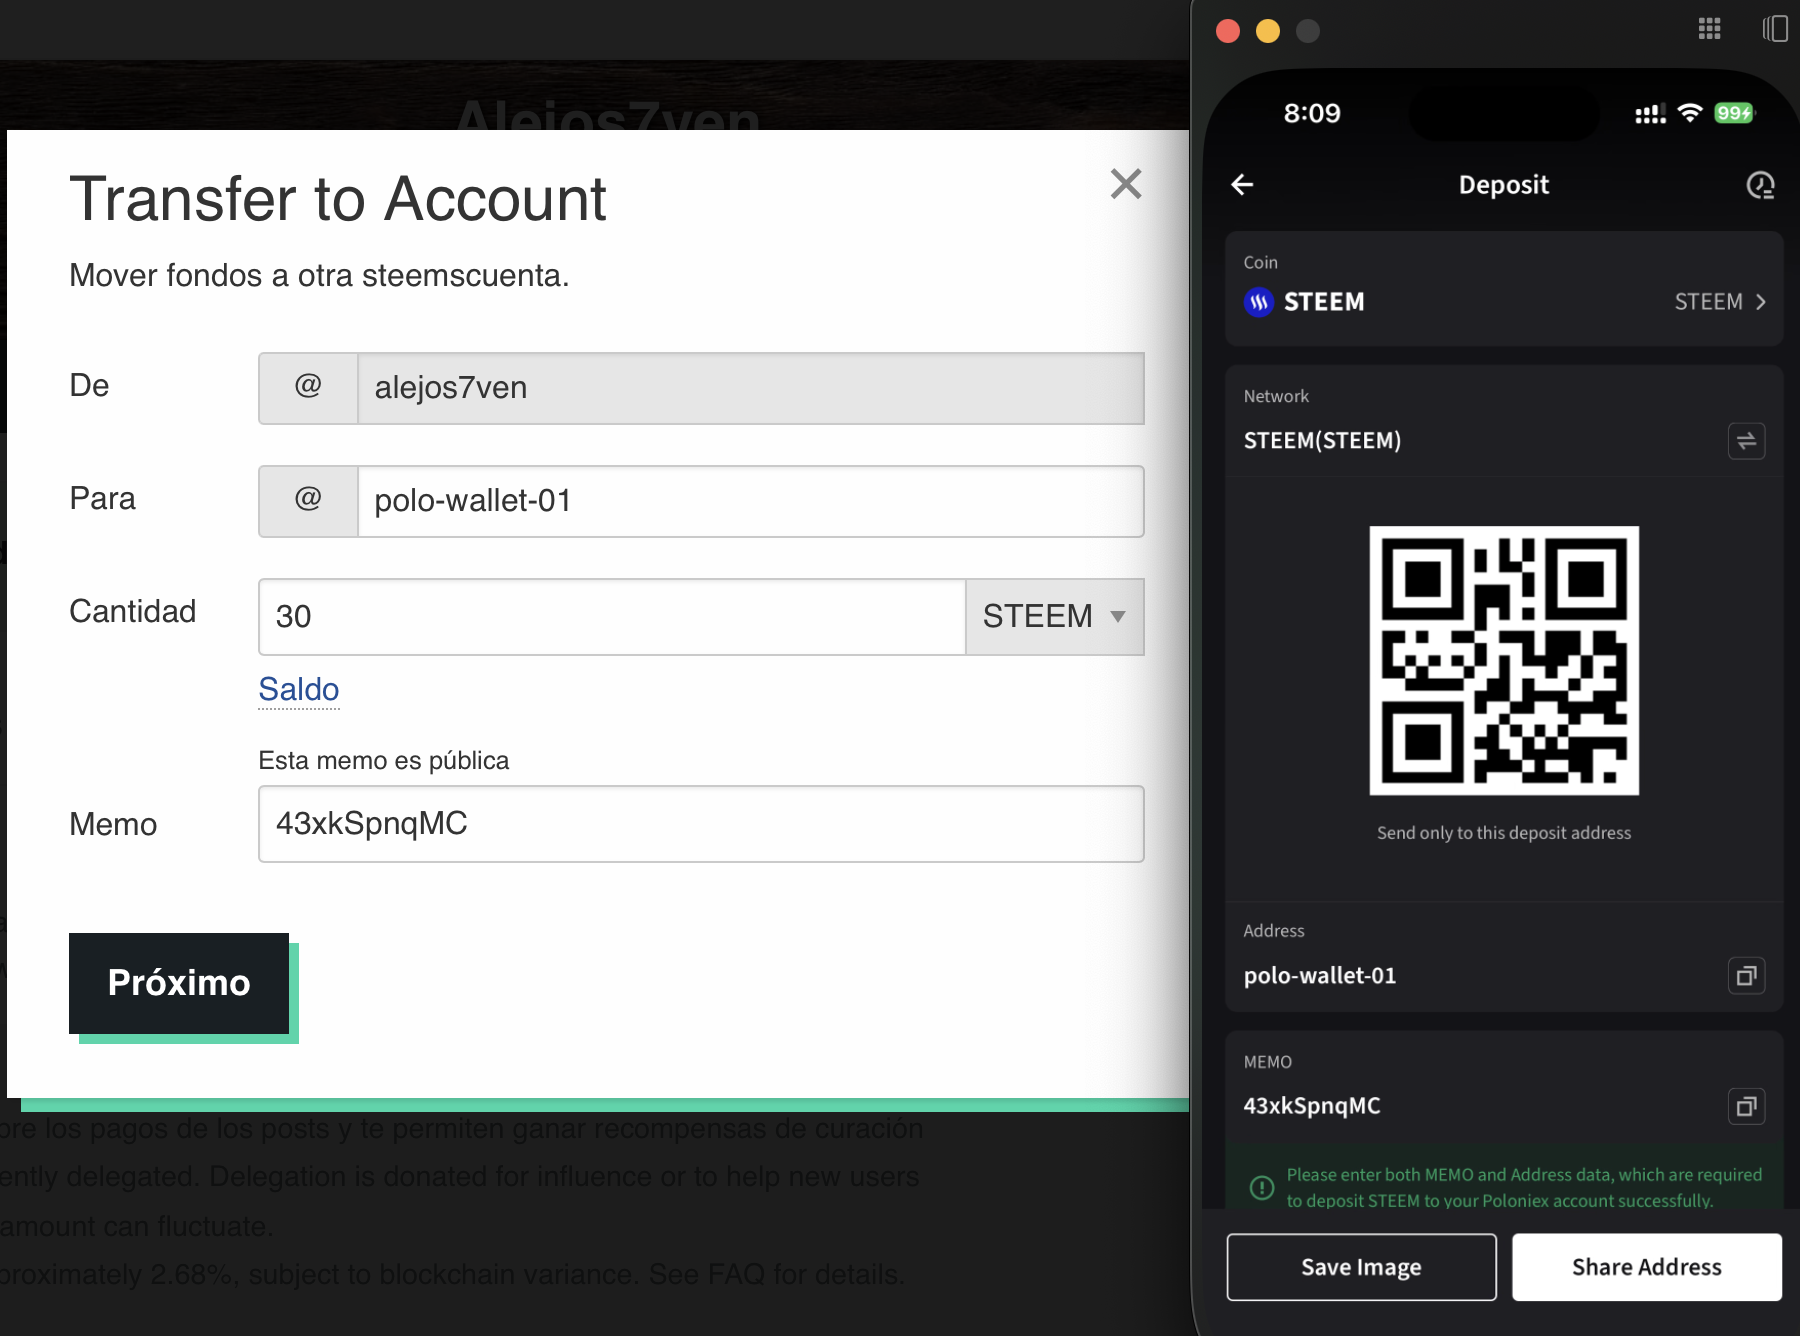The height and width of the screenshot is (1336, 1800).
Task: Tap the Network label on phone
Action: tap(1276, 396)
